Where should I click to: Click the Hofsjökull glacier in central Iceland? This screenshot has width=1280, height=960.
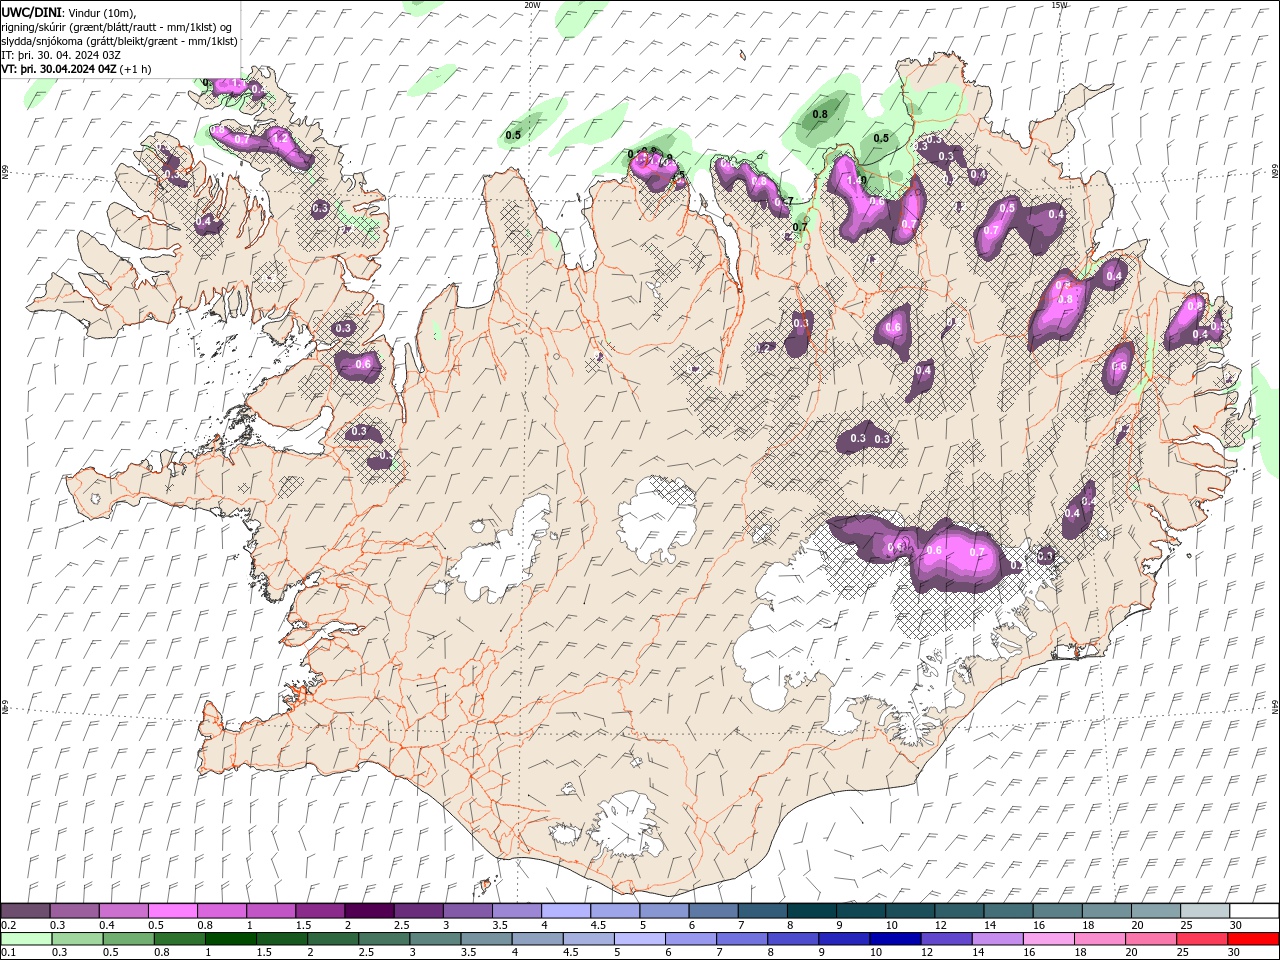point(657,520)
